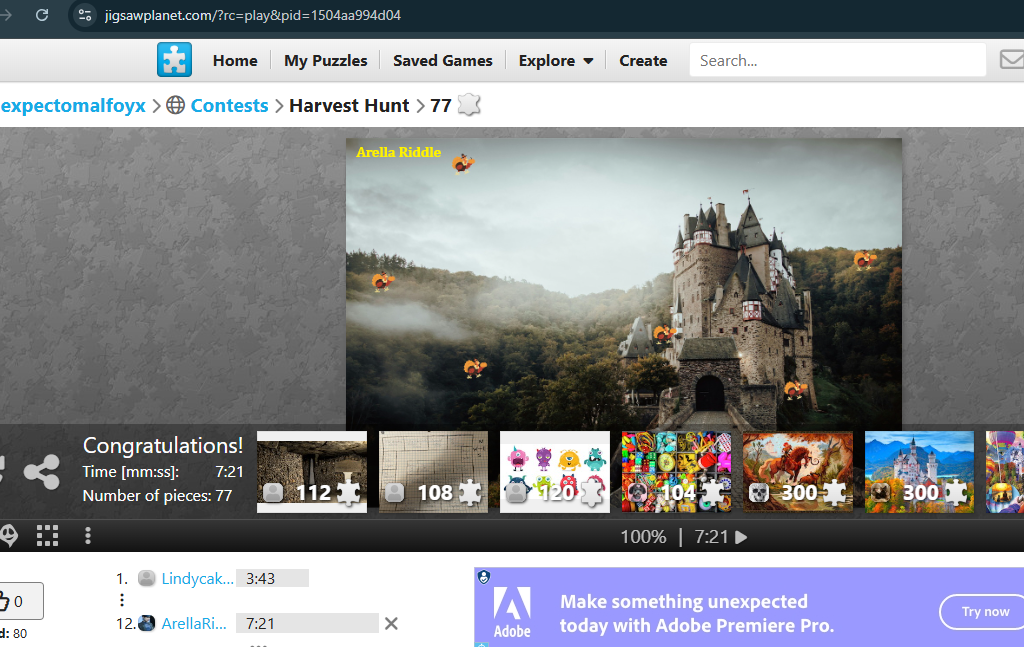The height and width of the screenshot is (647, 1024).
Task: Open the Home menu item
Action: tap(235, 61)
